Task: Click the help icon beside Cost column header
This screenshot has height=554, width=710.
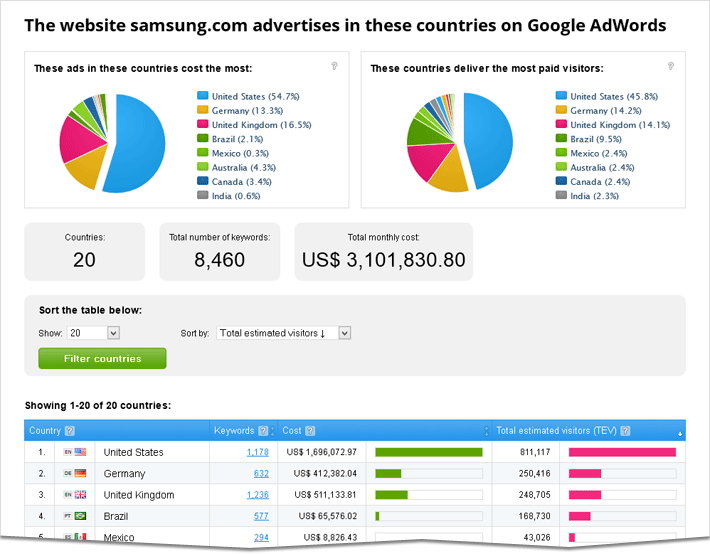Action: click(x=310, y=431)
